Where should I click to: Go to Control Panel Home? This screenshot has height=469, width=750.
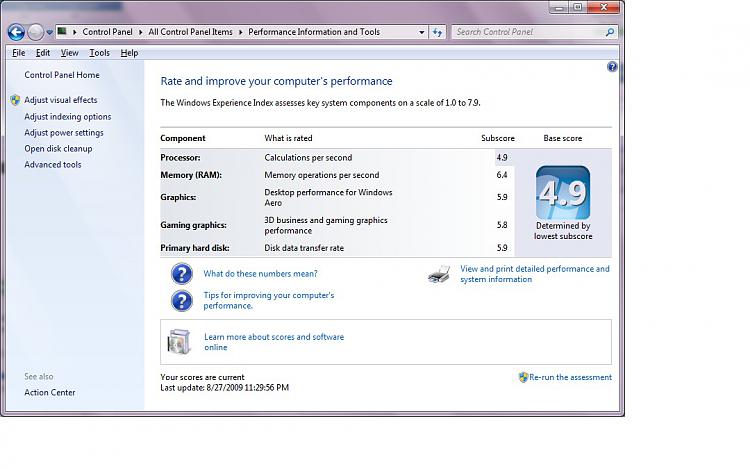pyautogui.click(x=62, y=75)
